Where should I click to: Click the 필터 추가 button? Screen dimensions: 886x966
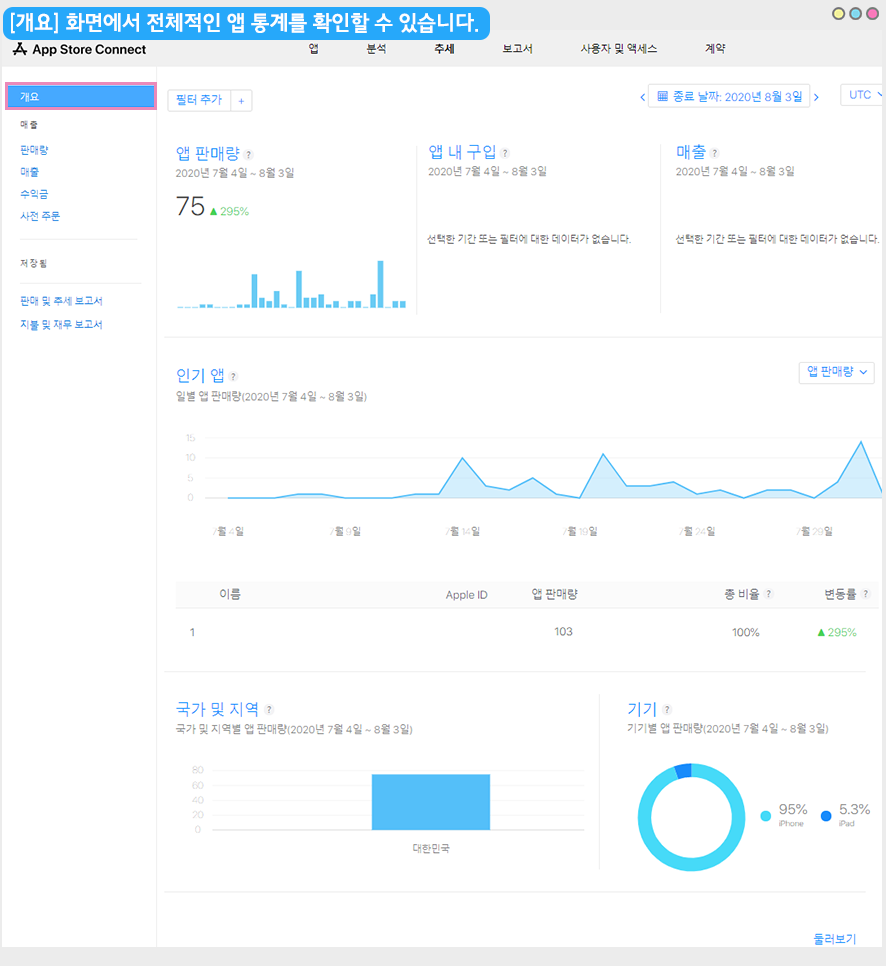(199, 100)
